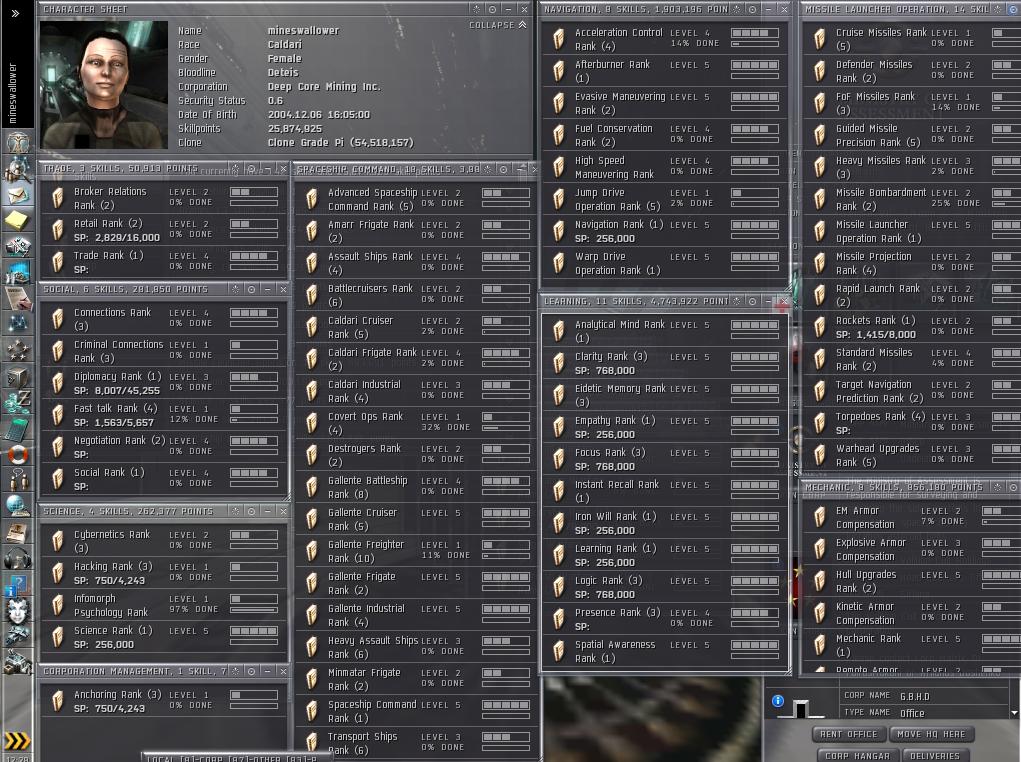Screen dimensions: 1021x762
Task: Click down arrow beside office Type Name
Action: click(1014, 713)
